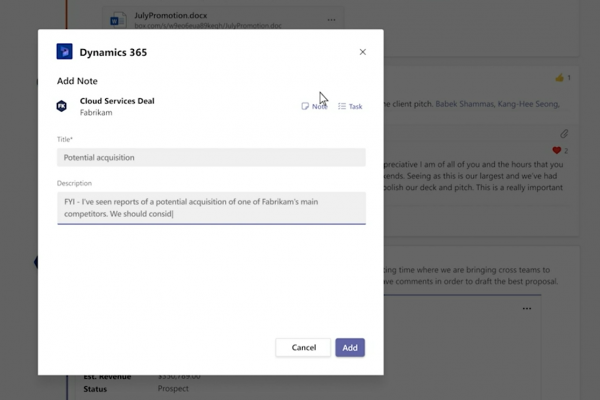Image resolution: width=600 pixels, height=400 pixels.
Task: Click the Kang-Hee Seong mention in background
Action: pyautogui.click(x=528, y=104)
